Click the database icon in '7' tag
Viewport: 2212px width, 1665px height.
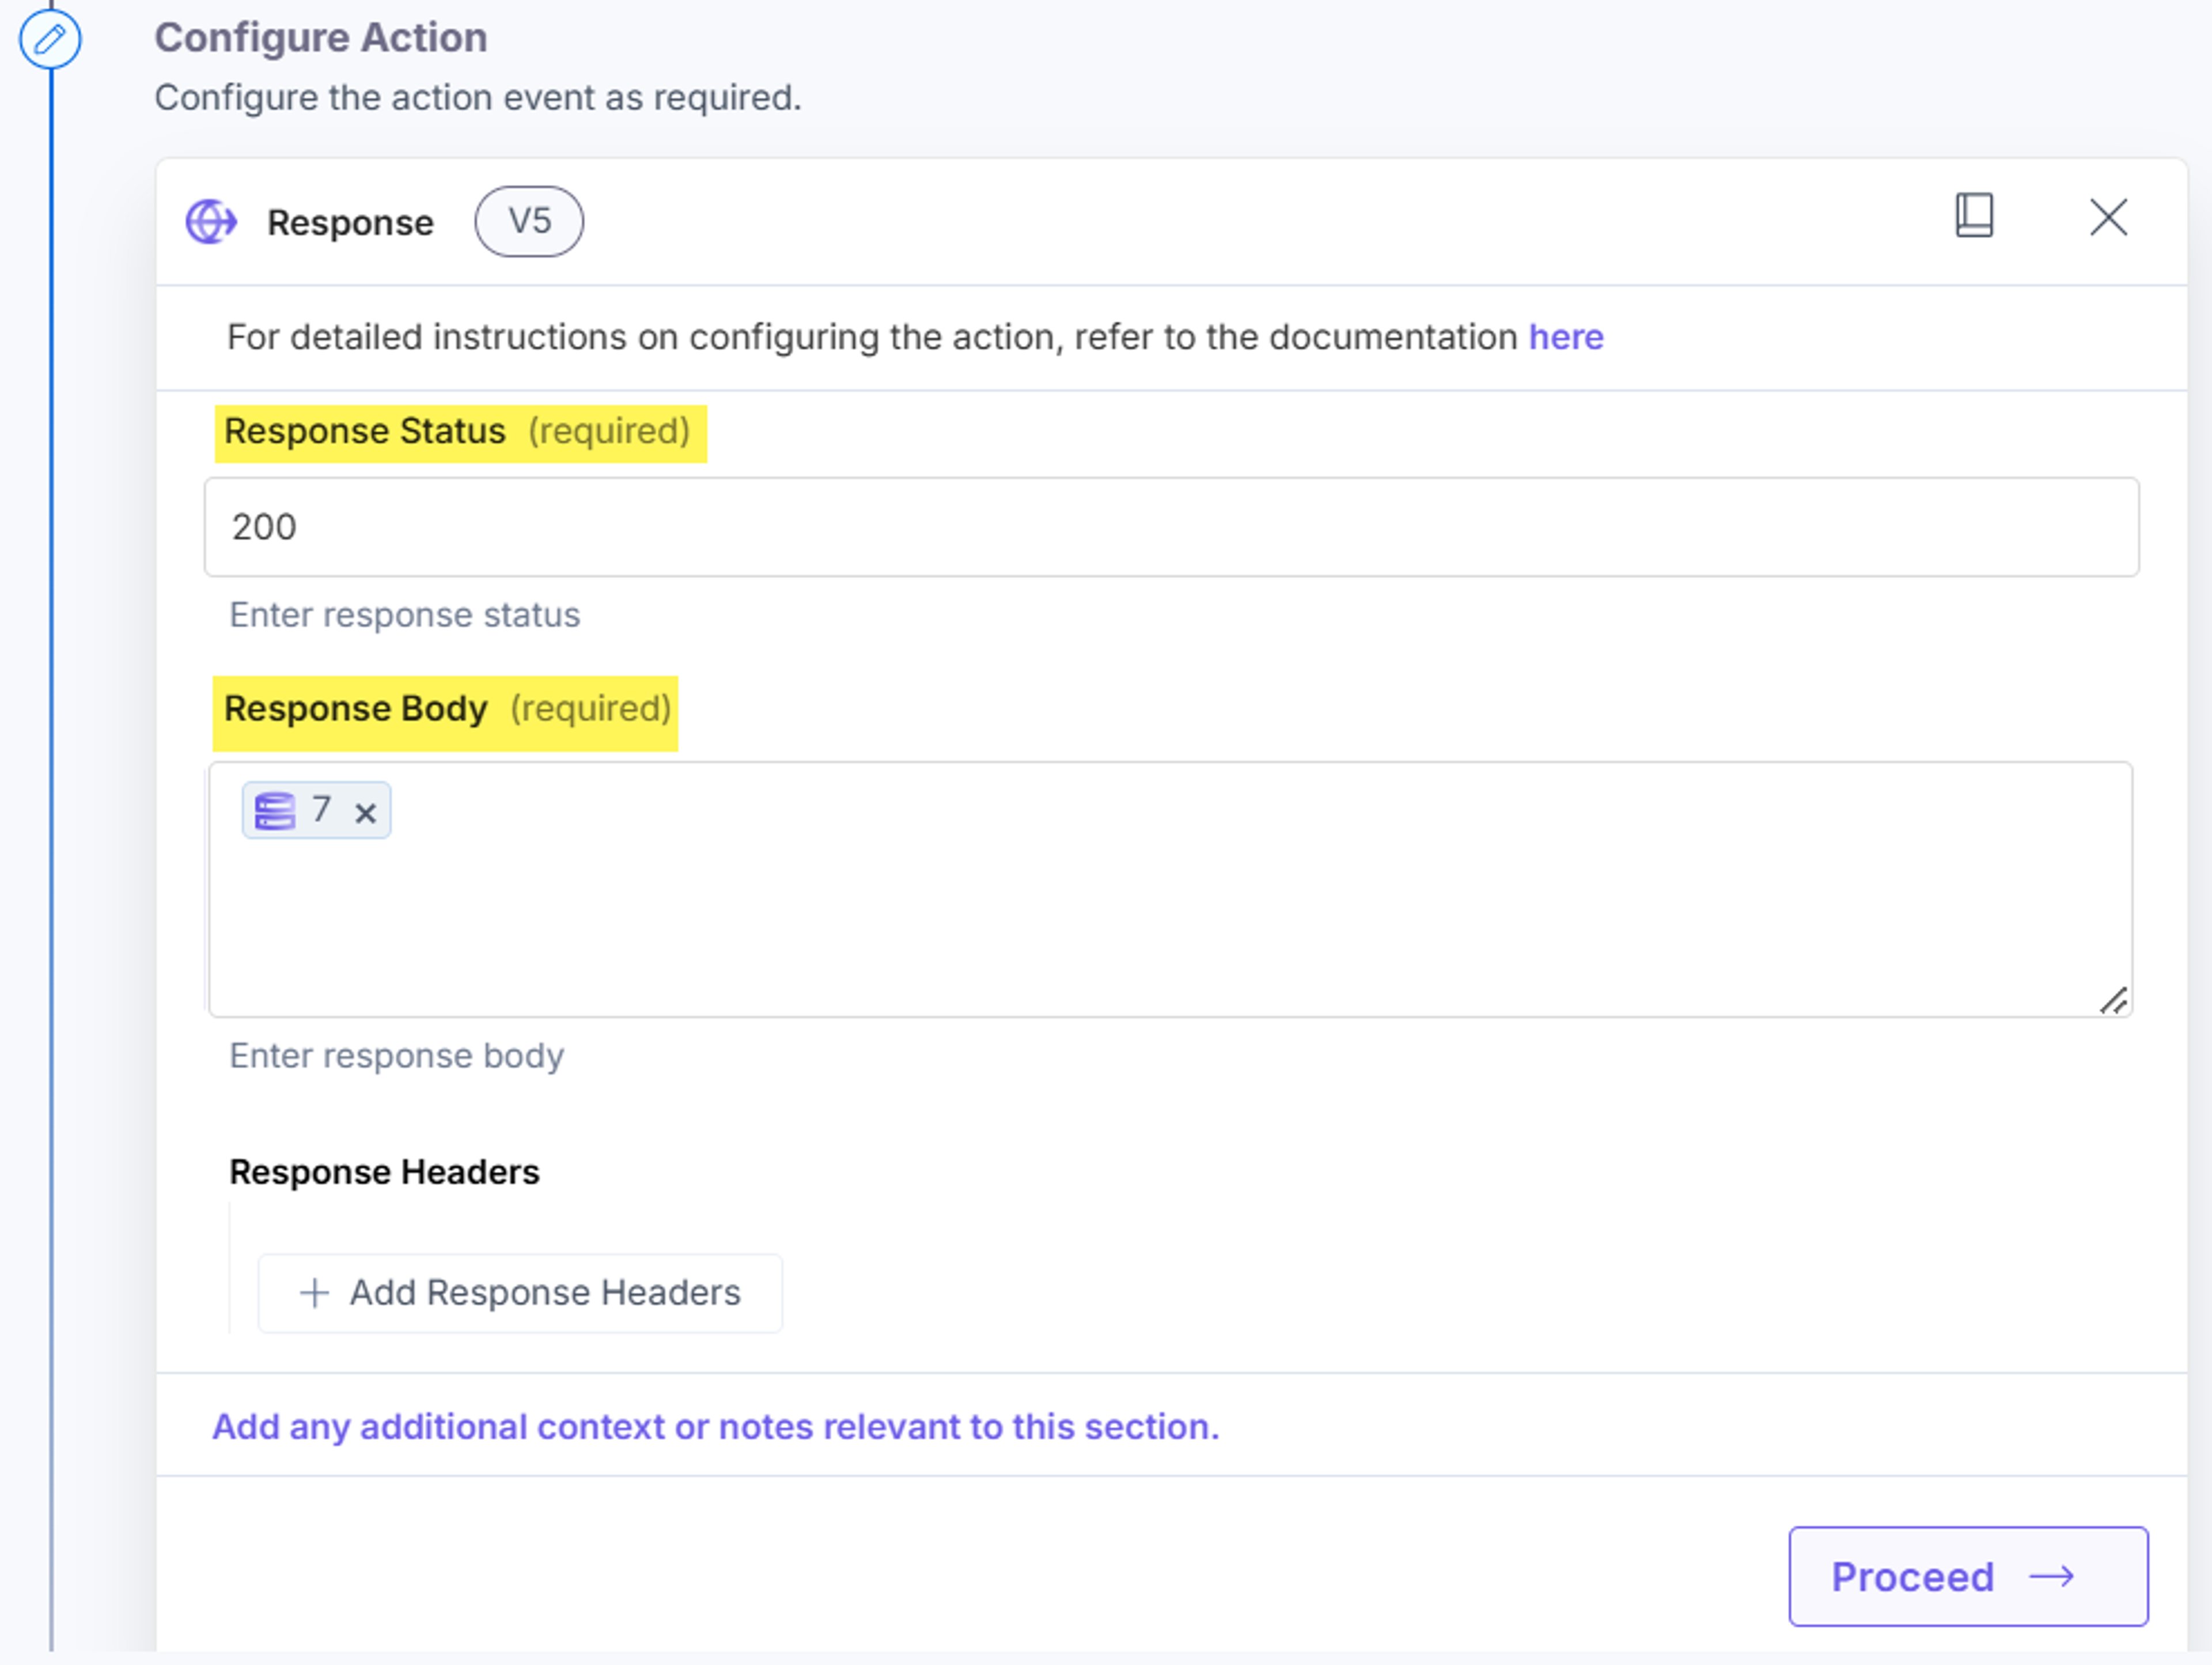[x=275, y=811]
